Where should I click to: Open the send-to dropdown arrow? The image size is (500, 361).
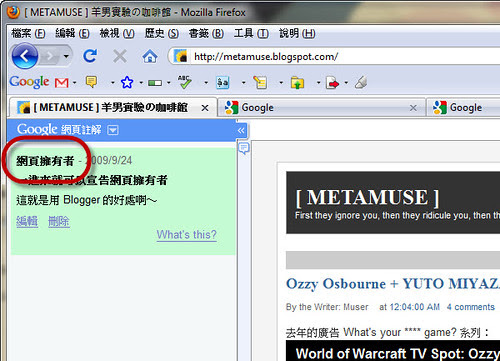click(x=346, y=82)
